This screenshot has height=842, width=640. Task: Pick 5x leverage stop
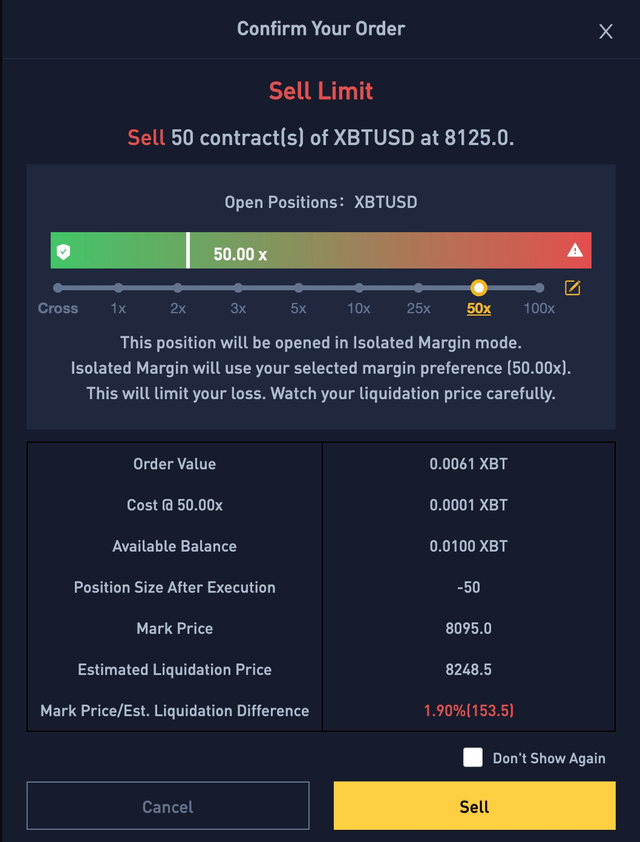tap(298, 288)
